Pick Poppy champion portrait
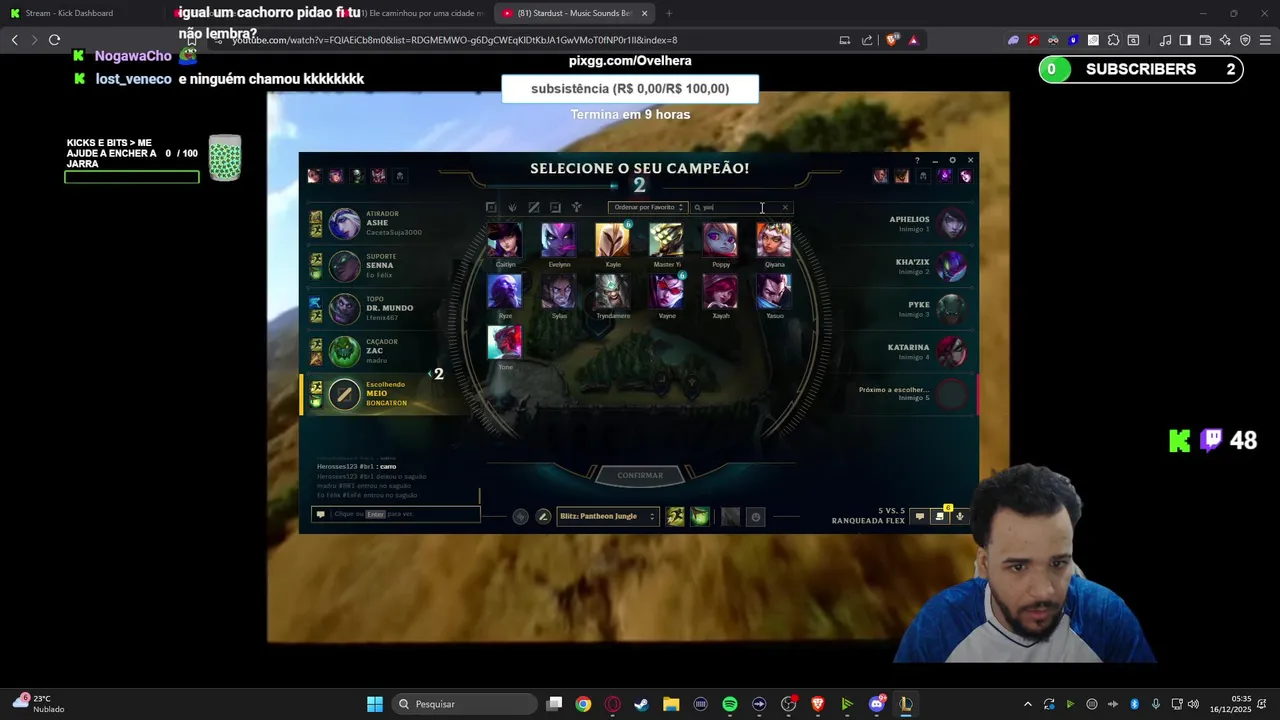The image size is (1280, 720). (x=721, y=241)
